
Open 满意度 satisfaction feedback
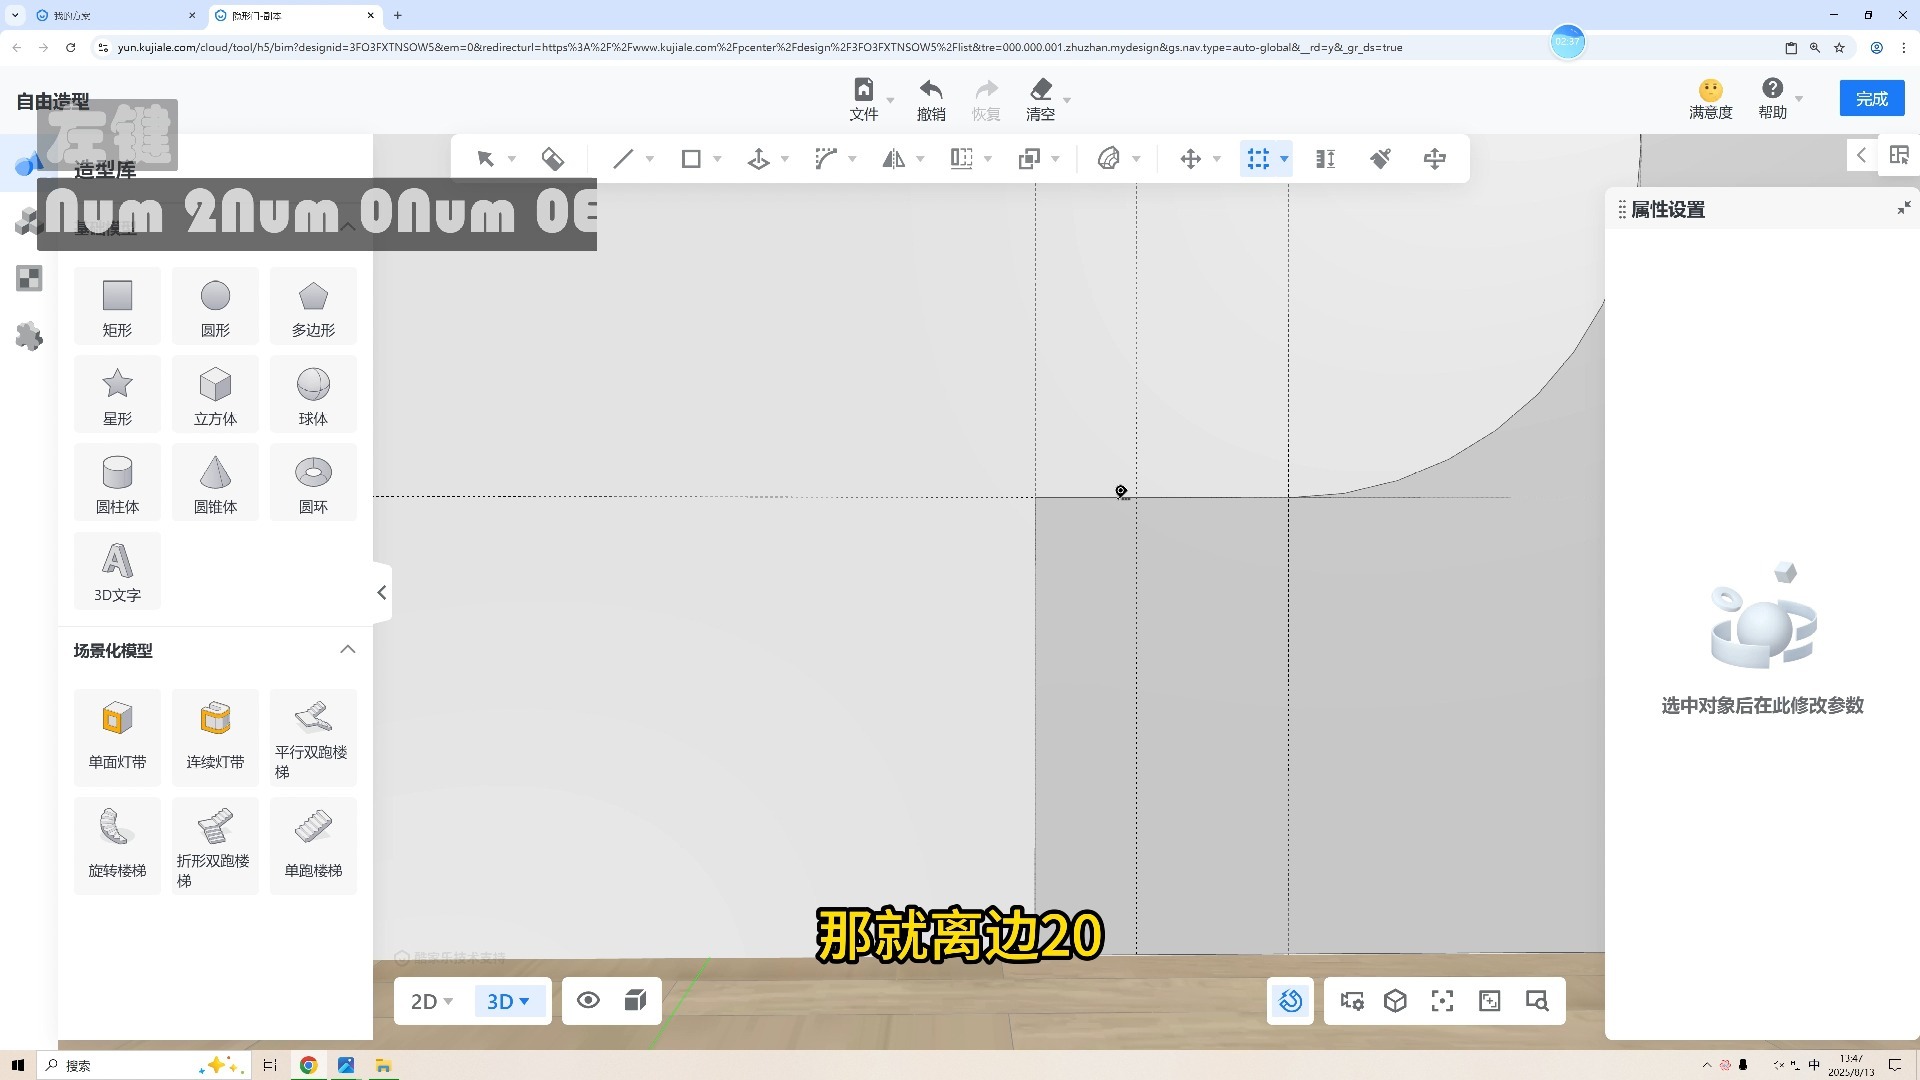coord(1710,99)
